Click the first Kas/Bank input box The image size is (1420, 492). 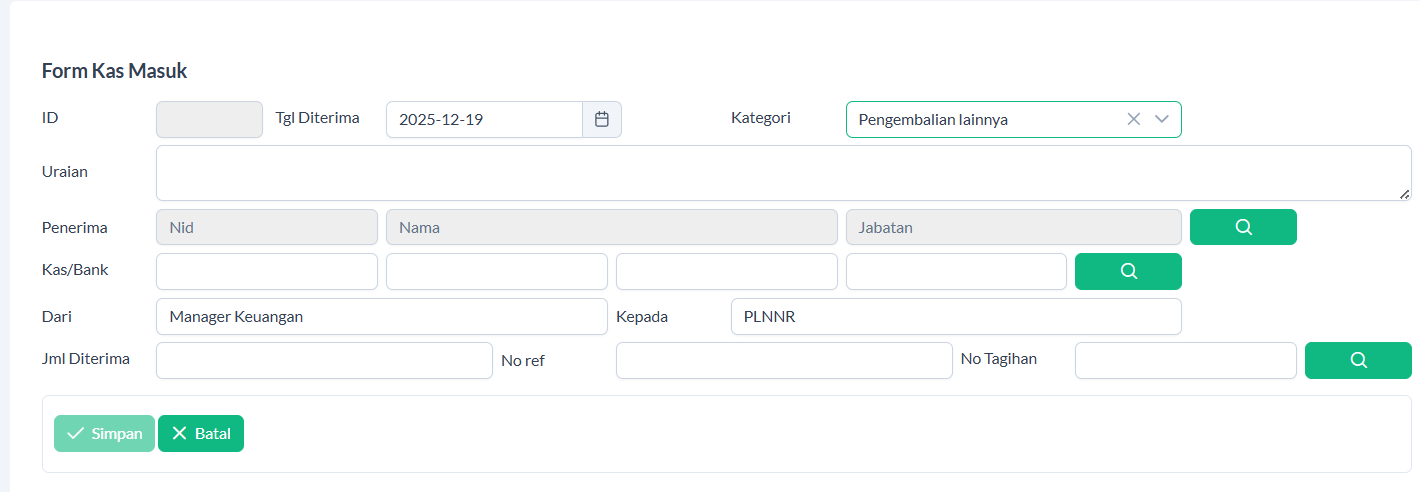tap(267, 272)
